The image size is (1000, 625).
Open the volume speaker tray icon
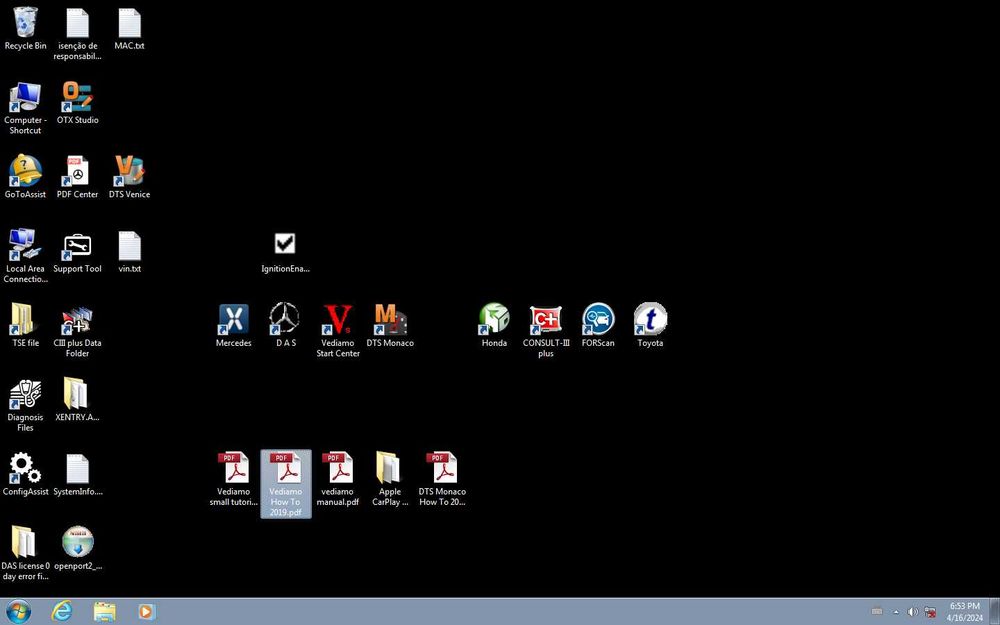tap(913, 612)
